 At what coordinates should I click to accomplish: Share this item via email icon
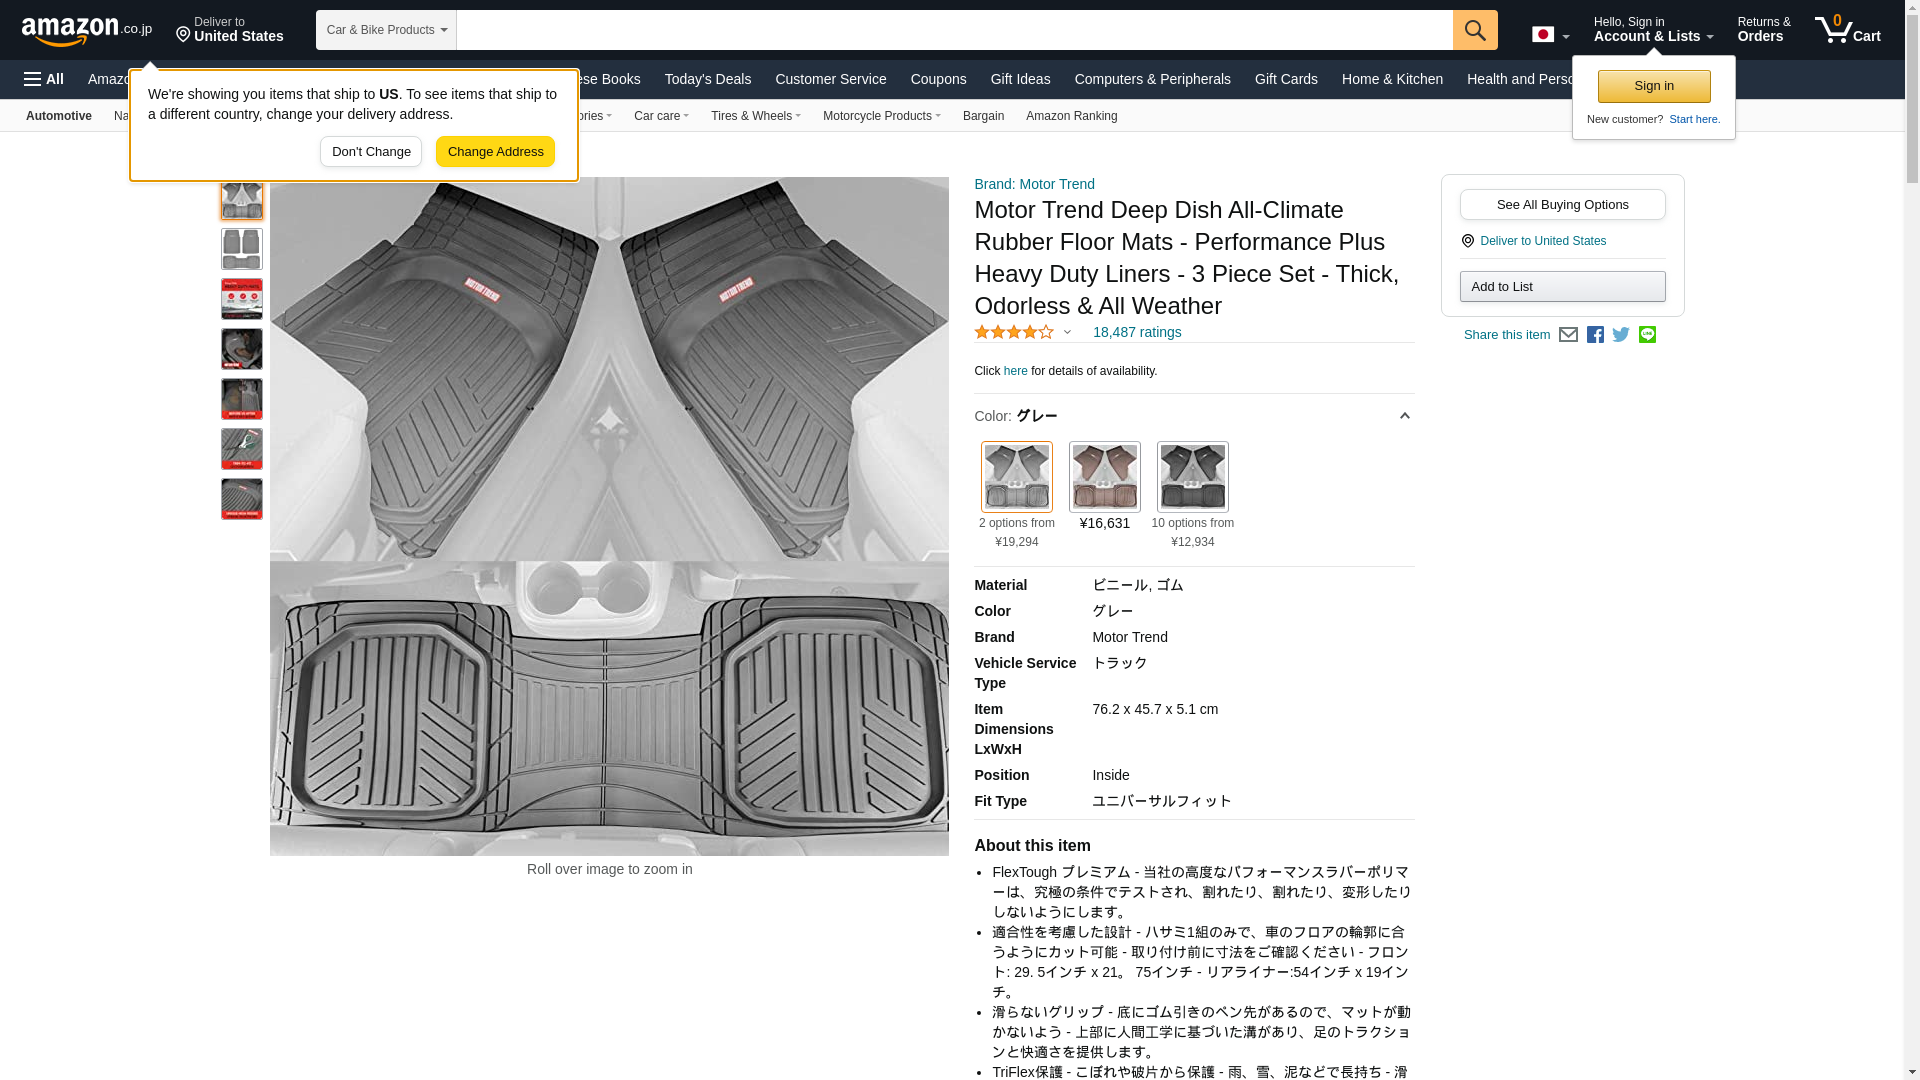1568,335
